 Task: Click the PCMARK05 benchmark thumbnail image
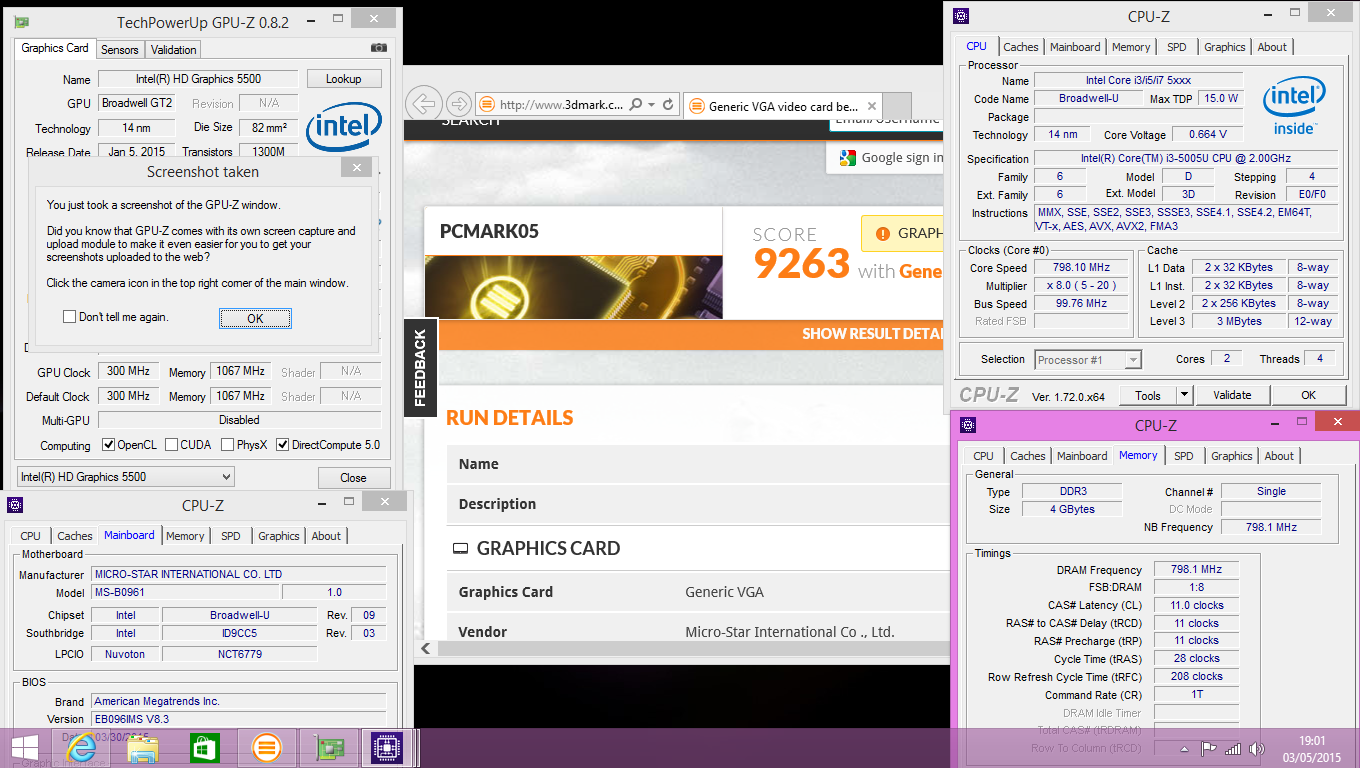(x=574, y=287)
